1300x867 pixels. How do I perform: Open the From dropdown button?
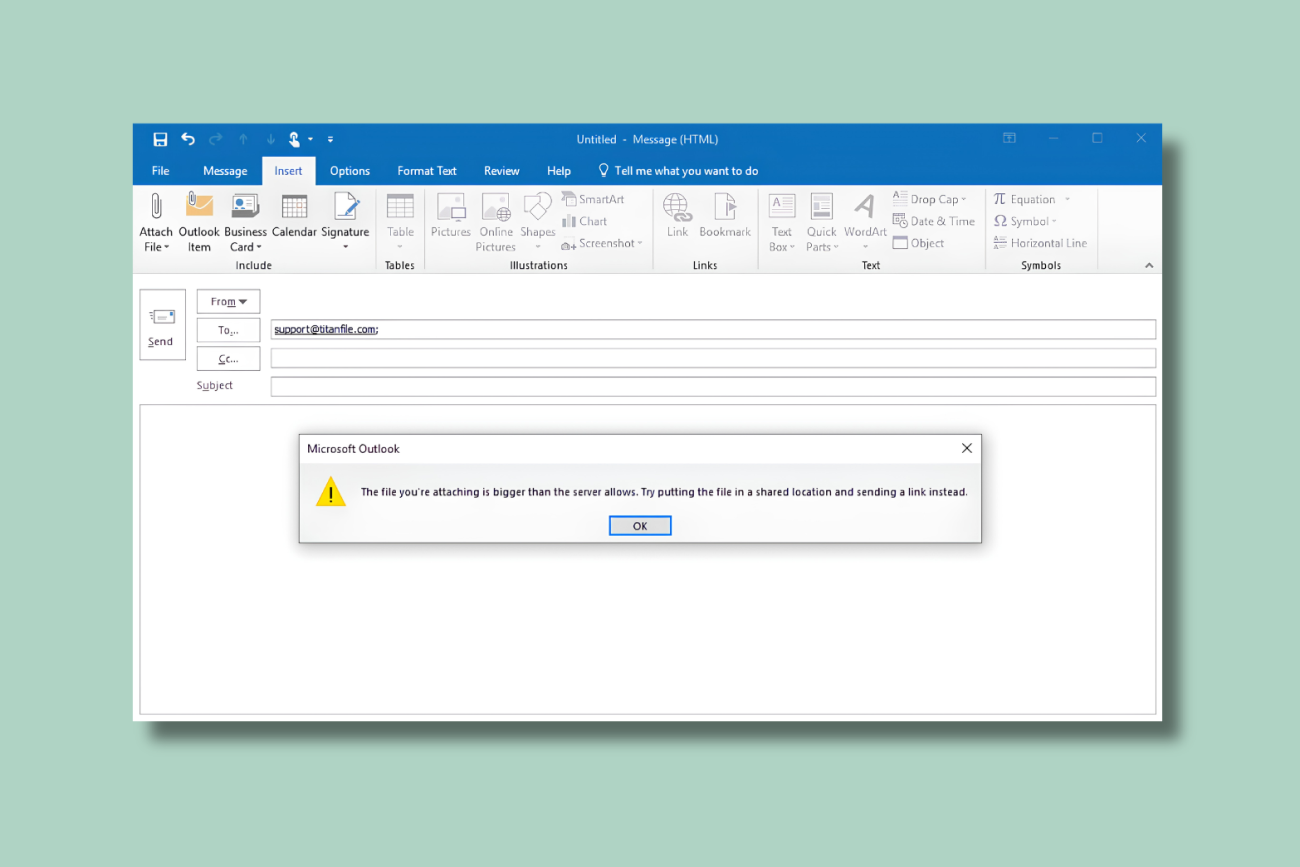(228, 301)
